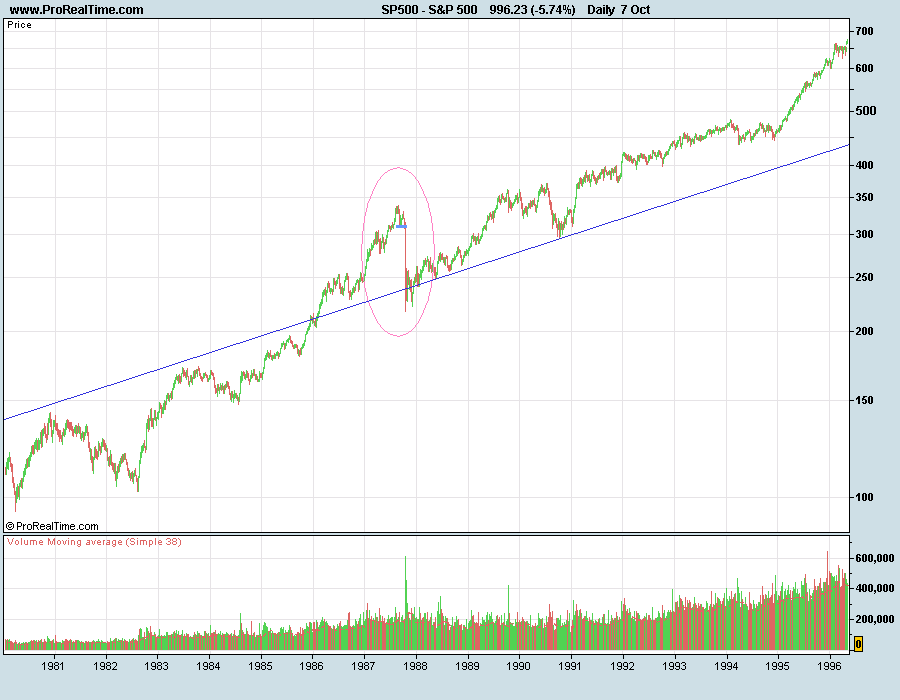This screenshot has height=700, width=900.
Task: Click the 400,000 volume axis label
Action: tap(875, 588)
